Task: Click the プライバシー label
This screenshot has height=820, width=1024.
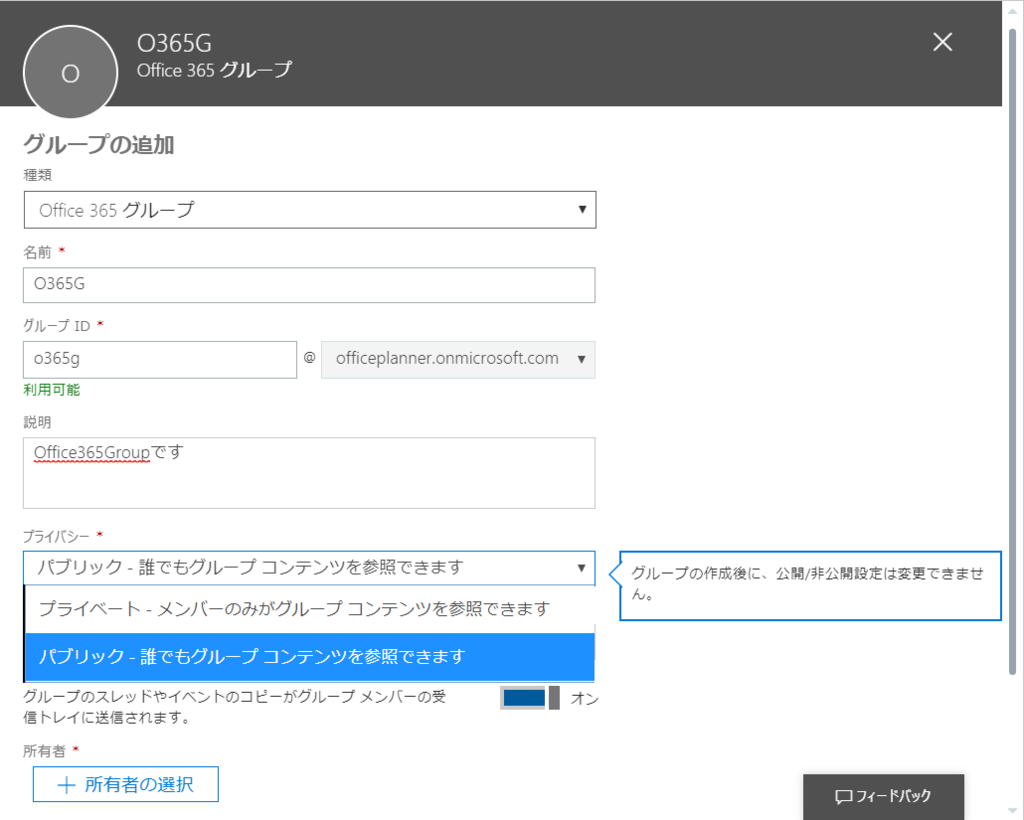Action: click(x=56, y=536)
